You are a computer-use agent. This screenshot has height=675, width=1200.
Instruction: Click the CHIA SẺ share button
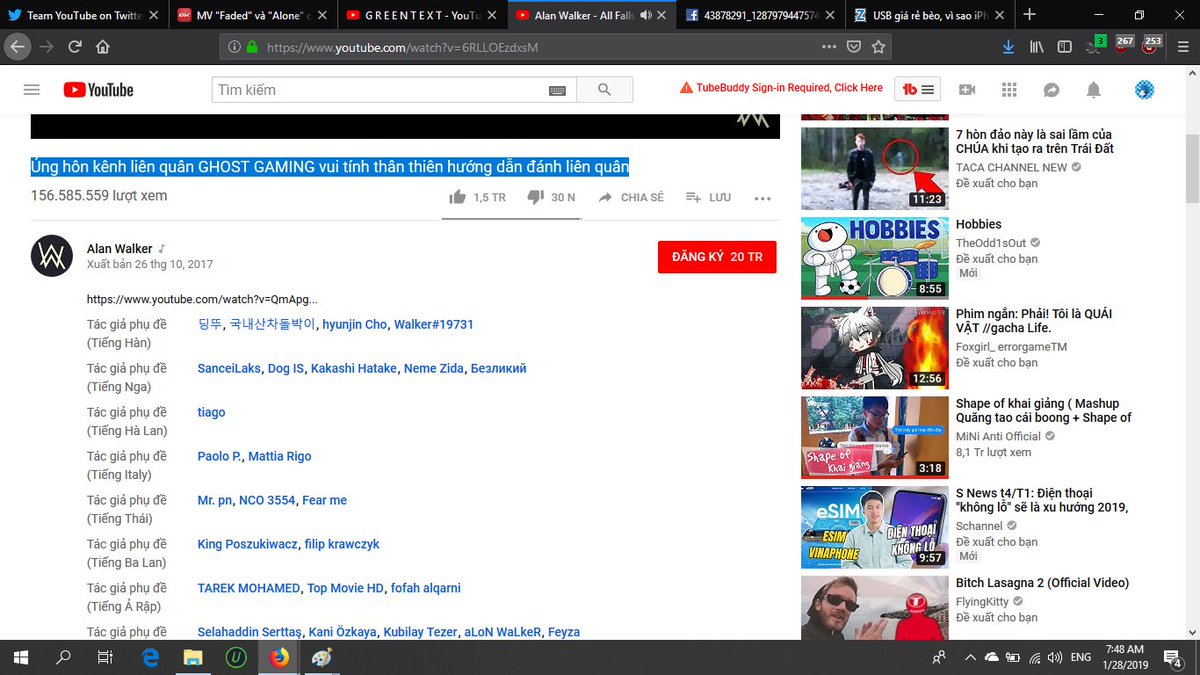(631, 197)
